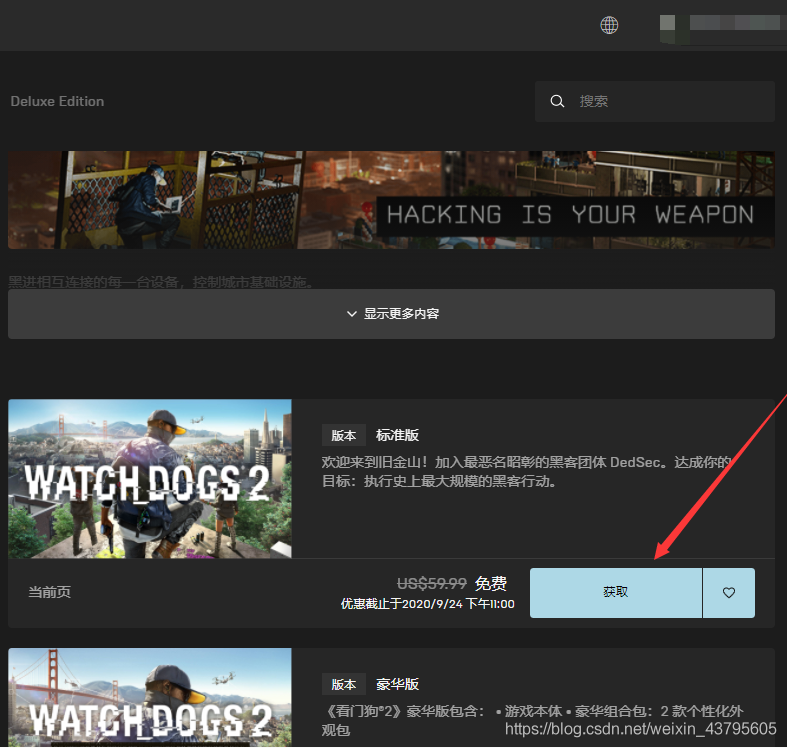Expand 显示更多内容 section

(x=391, y=314)
